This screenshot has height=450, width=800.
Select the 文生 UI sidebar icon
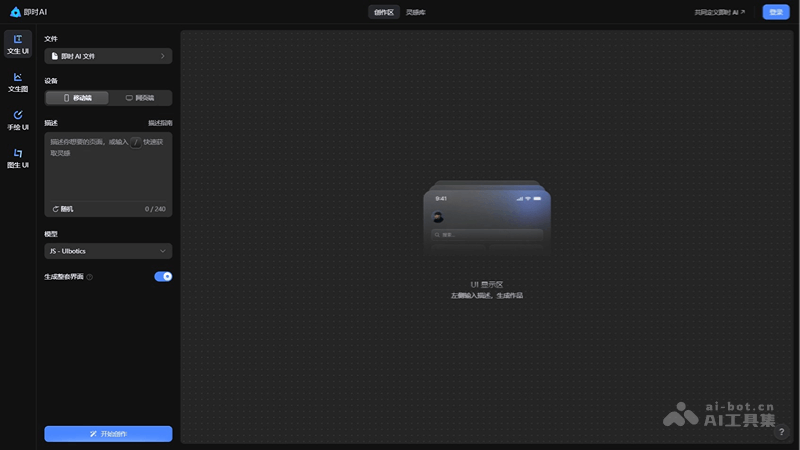tap(18, 40)
